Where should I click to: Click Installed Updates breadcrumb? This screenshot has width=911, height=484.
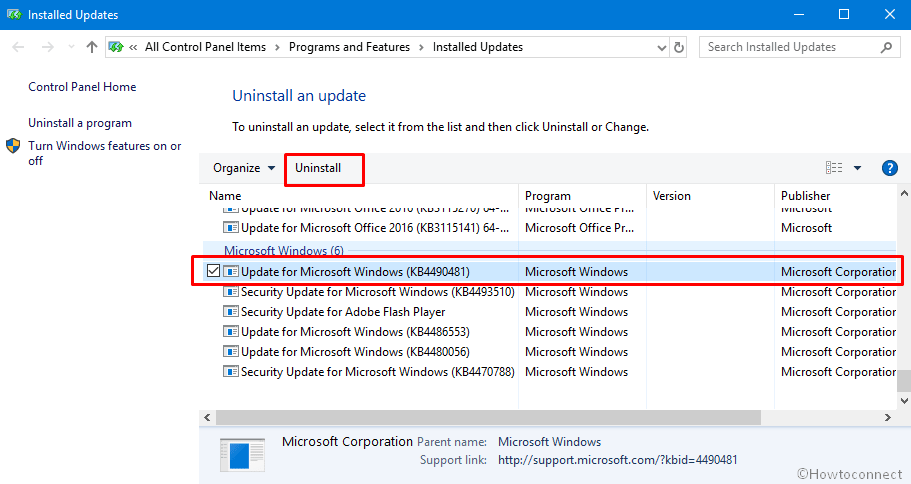click(x=478, y=47)
